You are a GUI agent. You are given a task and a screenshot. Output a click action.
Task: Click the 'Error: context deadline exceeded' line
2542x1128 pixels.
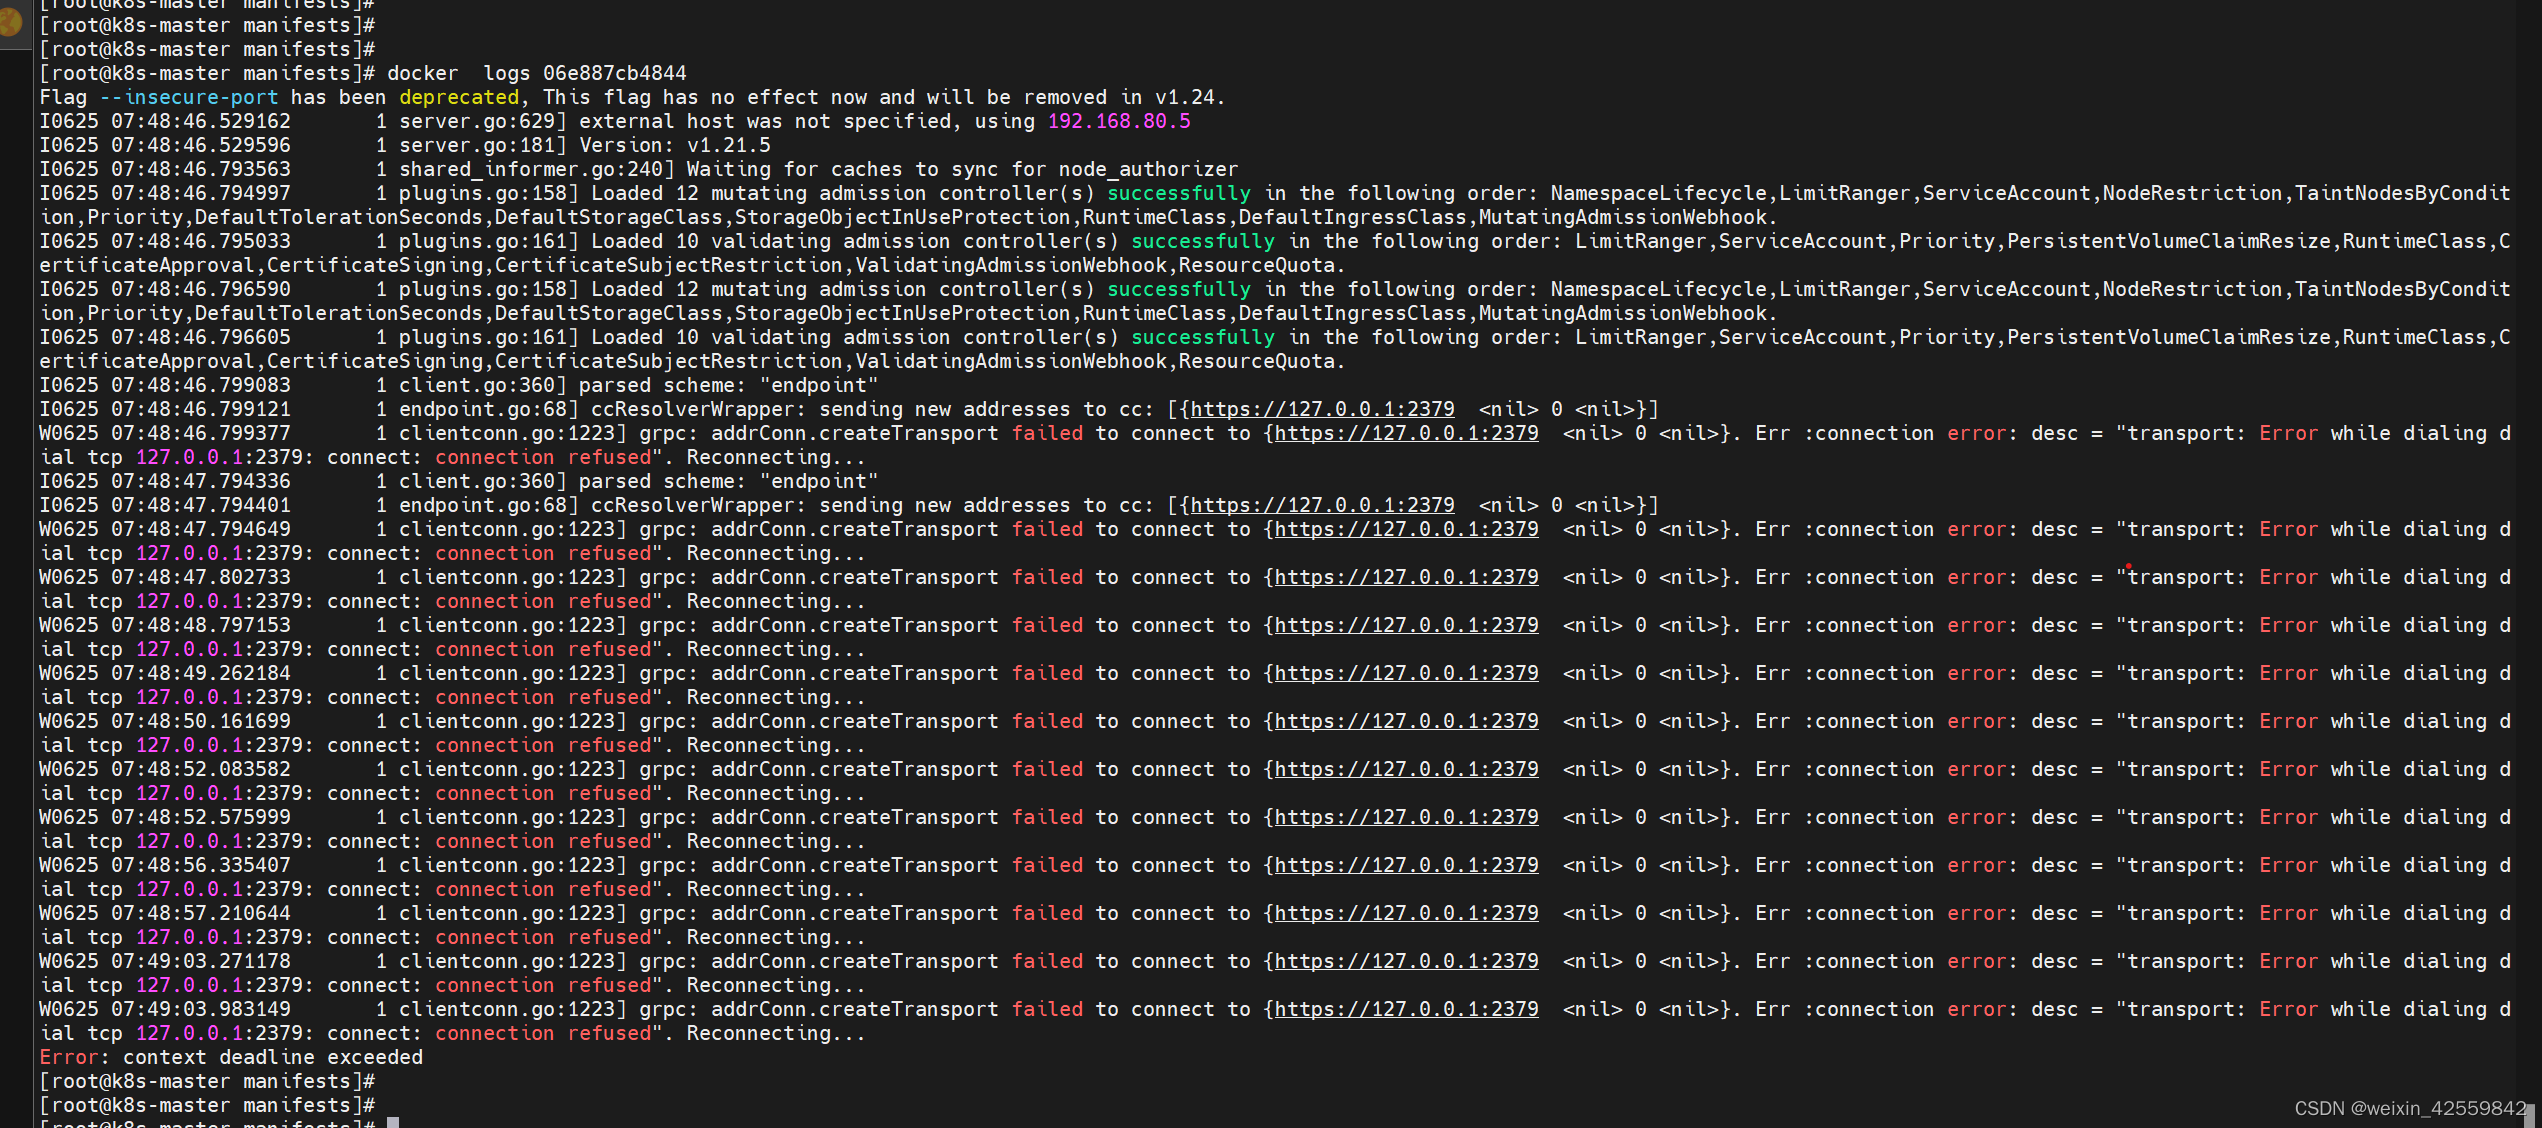[x=230, y=1057]
